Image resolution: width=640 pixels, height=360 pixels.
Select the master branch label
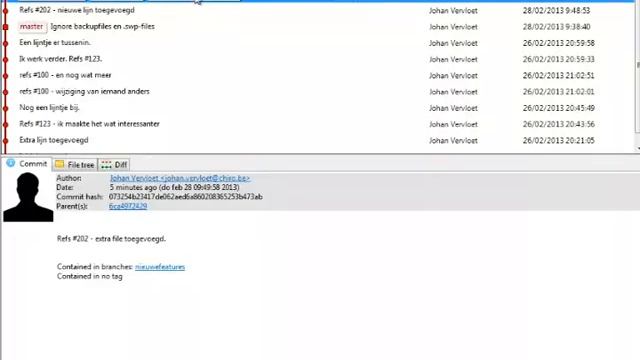[x=31, y=27]
